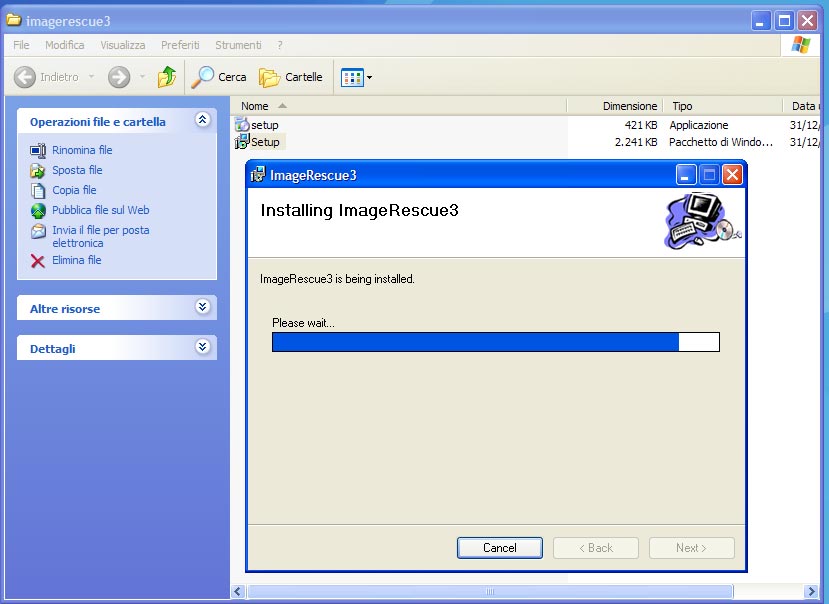The height and width of the screenshot is (604, 829).
Task: Click the Windows flag logo
Action: (x=800, y=45)
